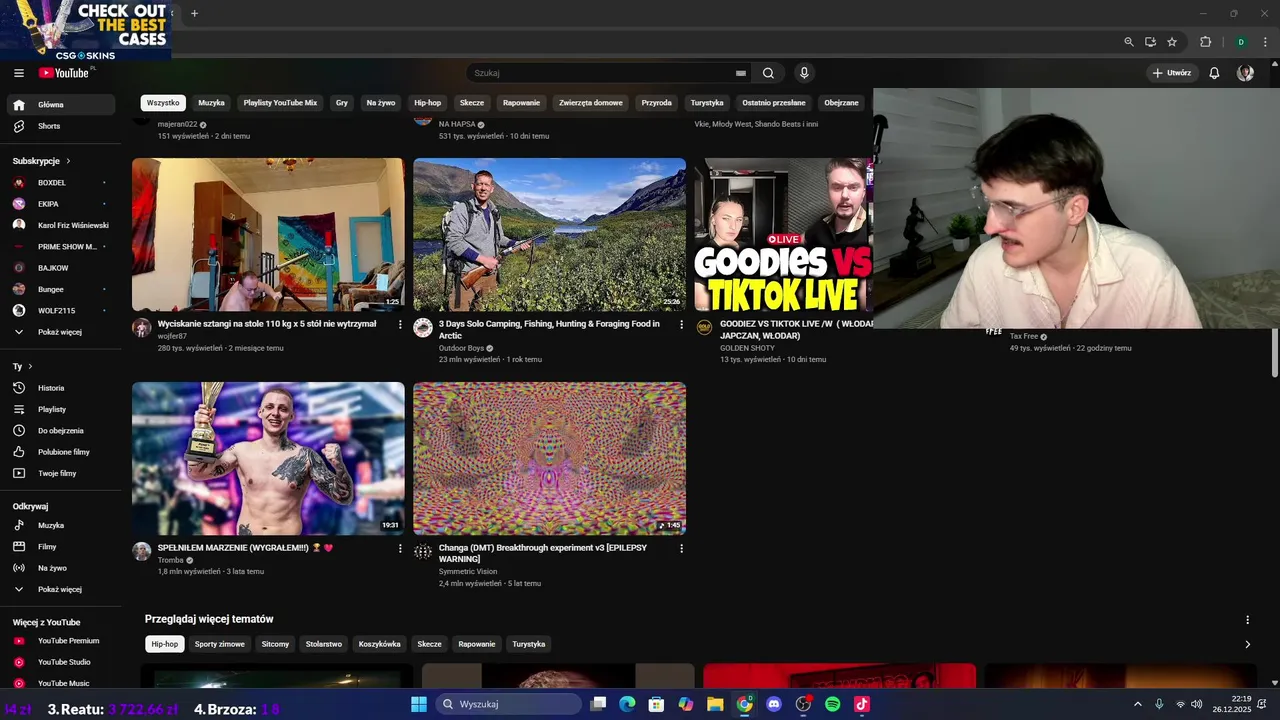The image size is (1280, 720).
Task: Click the page vertical scrollbar
Action: pos(1274,351)
